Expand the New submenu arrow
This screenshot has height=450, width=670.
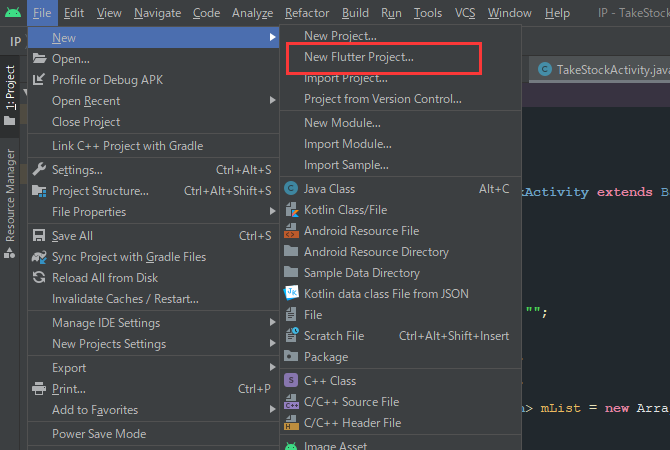(272, 38)
